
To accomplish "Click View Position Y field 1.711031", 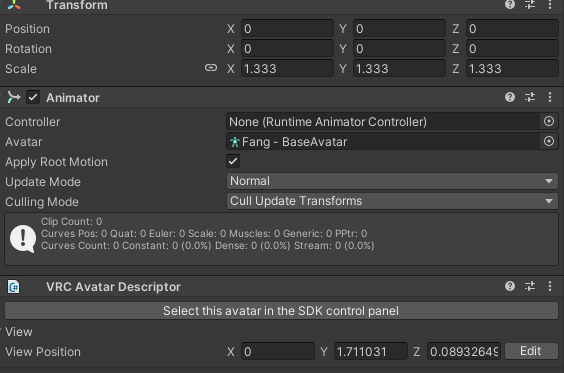I will coord(371,351).
